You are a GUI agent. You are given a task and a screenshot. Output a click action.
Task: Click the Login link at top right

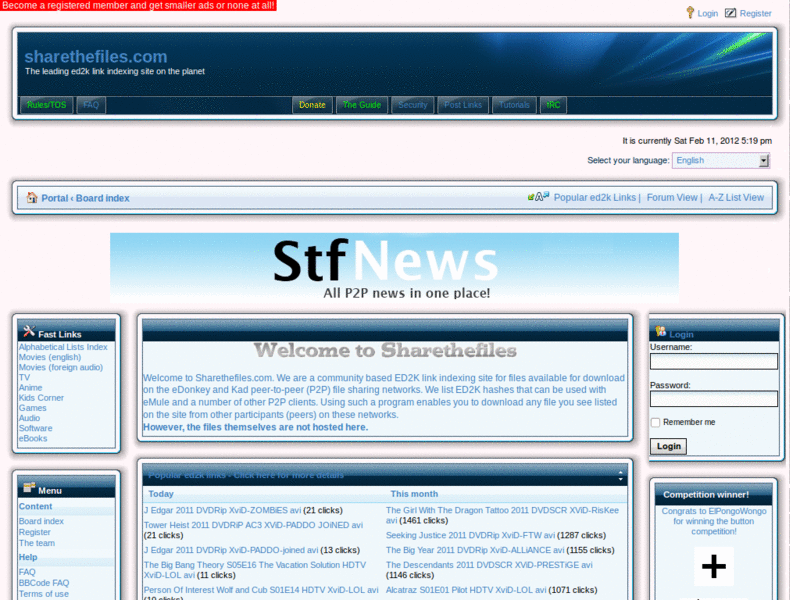tap(707, 13)
